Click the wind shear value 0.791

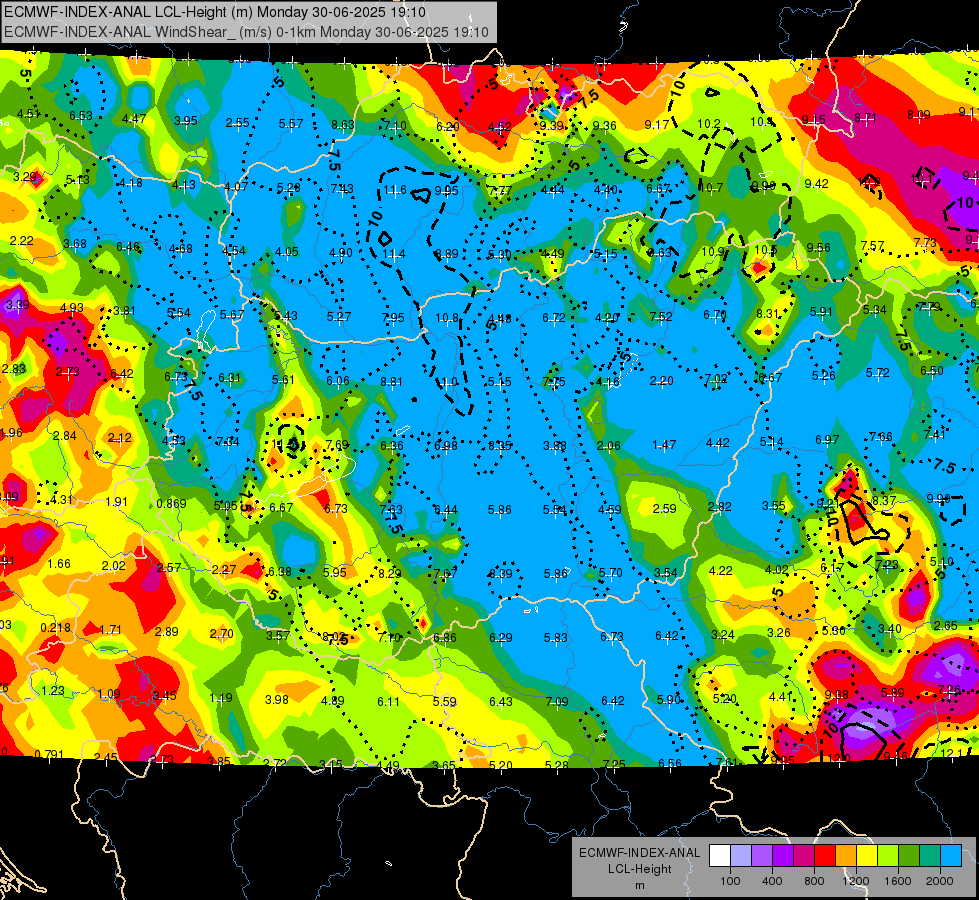click(49, 754)
